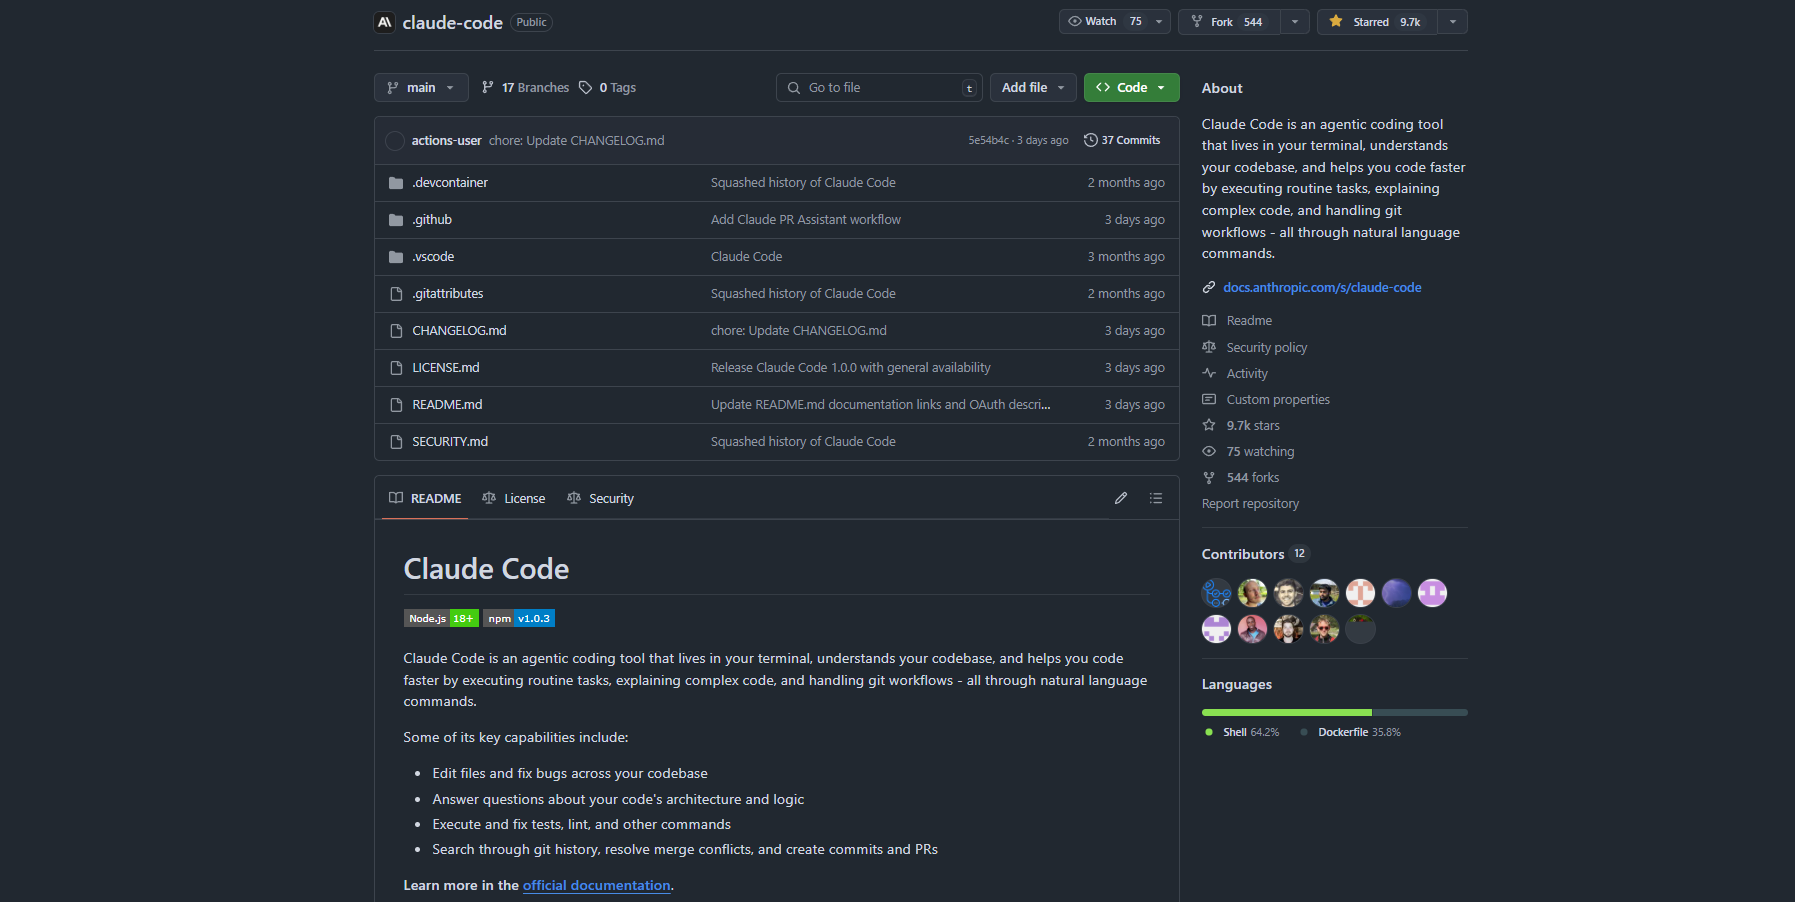This screenshot has height=902, width=1795.
Task: Click the pencil icon to edit README
Action: click(1121, 498)
